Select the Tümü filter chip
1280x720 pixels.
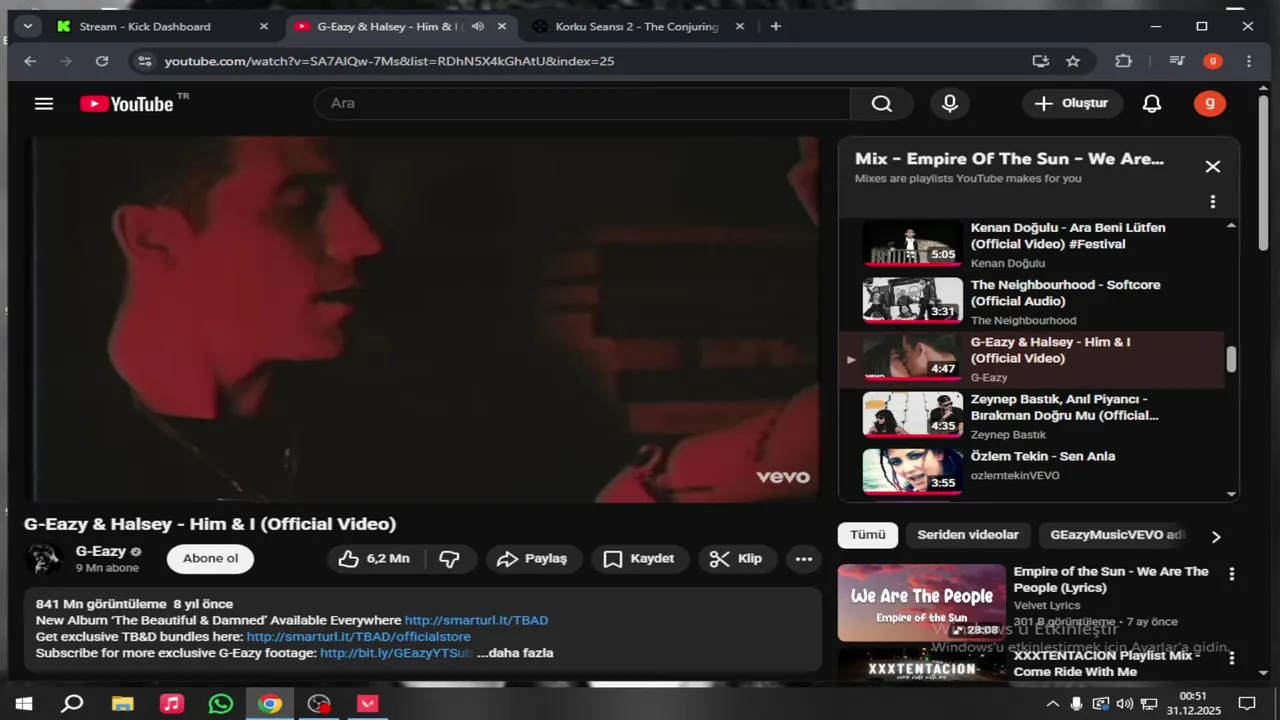coord(868,535)
